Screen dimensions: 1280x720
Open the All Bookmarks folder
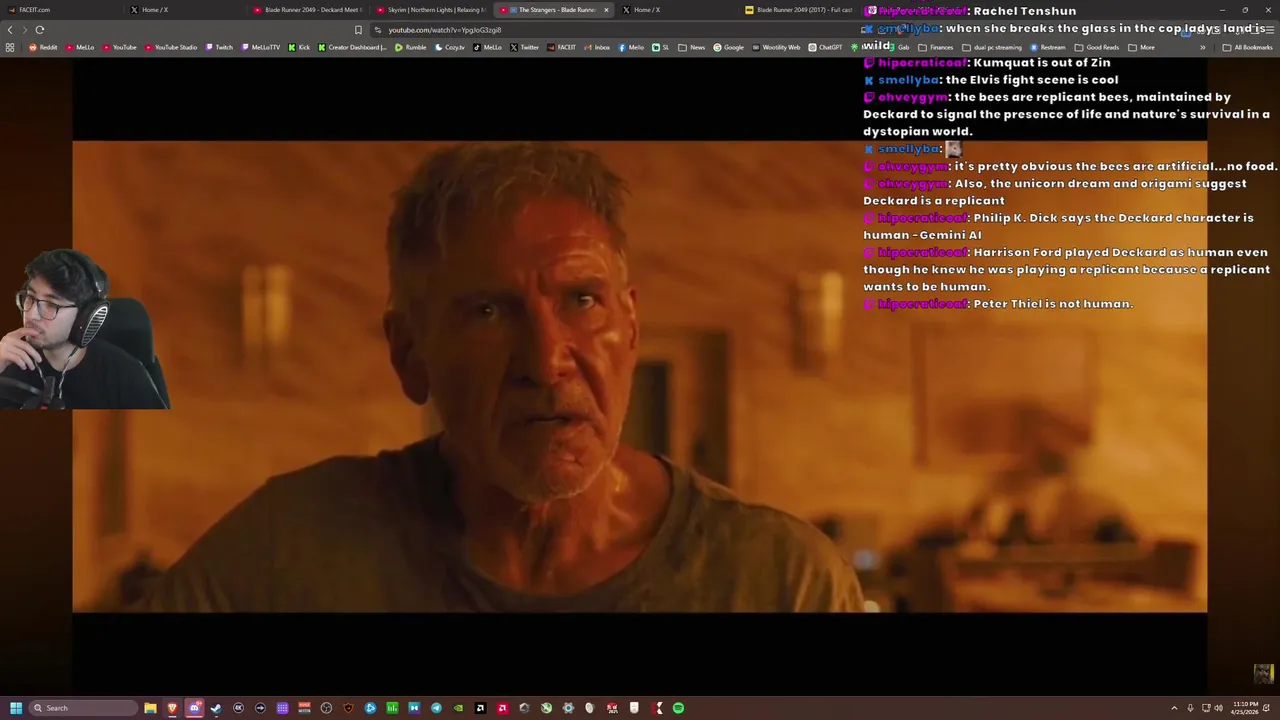(1248, 47)
